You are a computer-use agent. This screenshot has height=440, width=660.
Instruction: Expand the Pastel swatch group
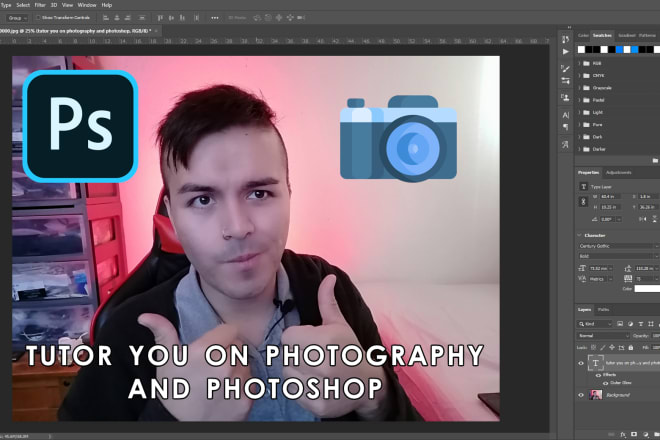click(x=580, y=100)
